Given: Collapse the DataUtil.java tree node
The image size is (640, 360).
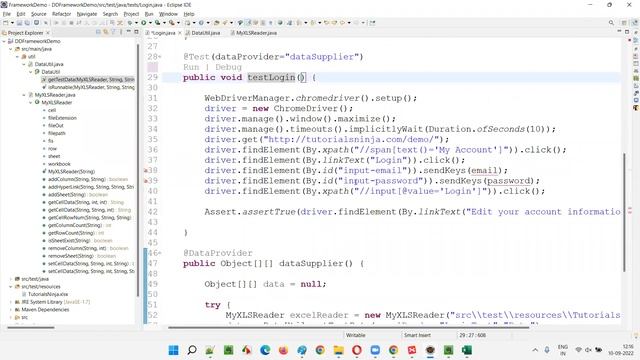Looking at the screenshot, I should (x=24, y=64).
